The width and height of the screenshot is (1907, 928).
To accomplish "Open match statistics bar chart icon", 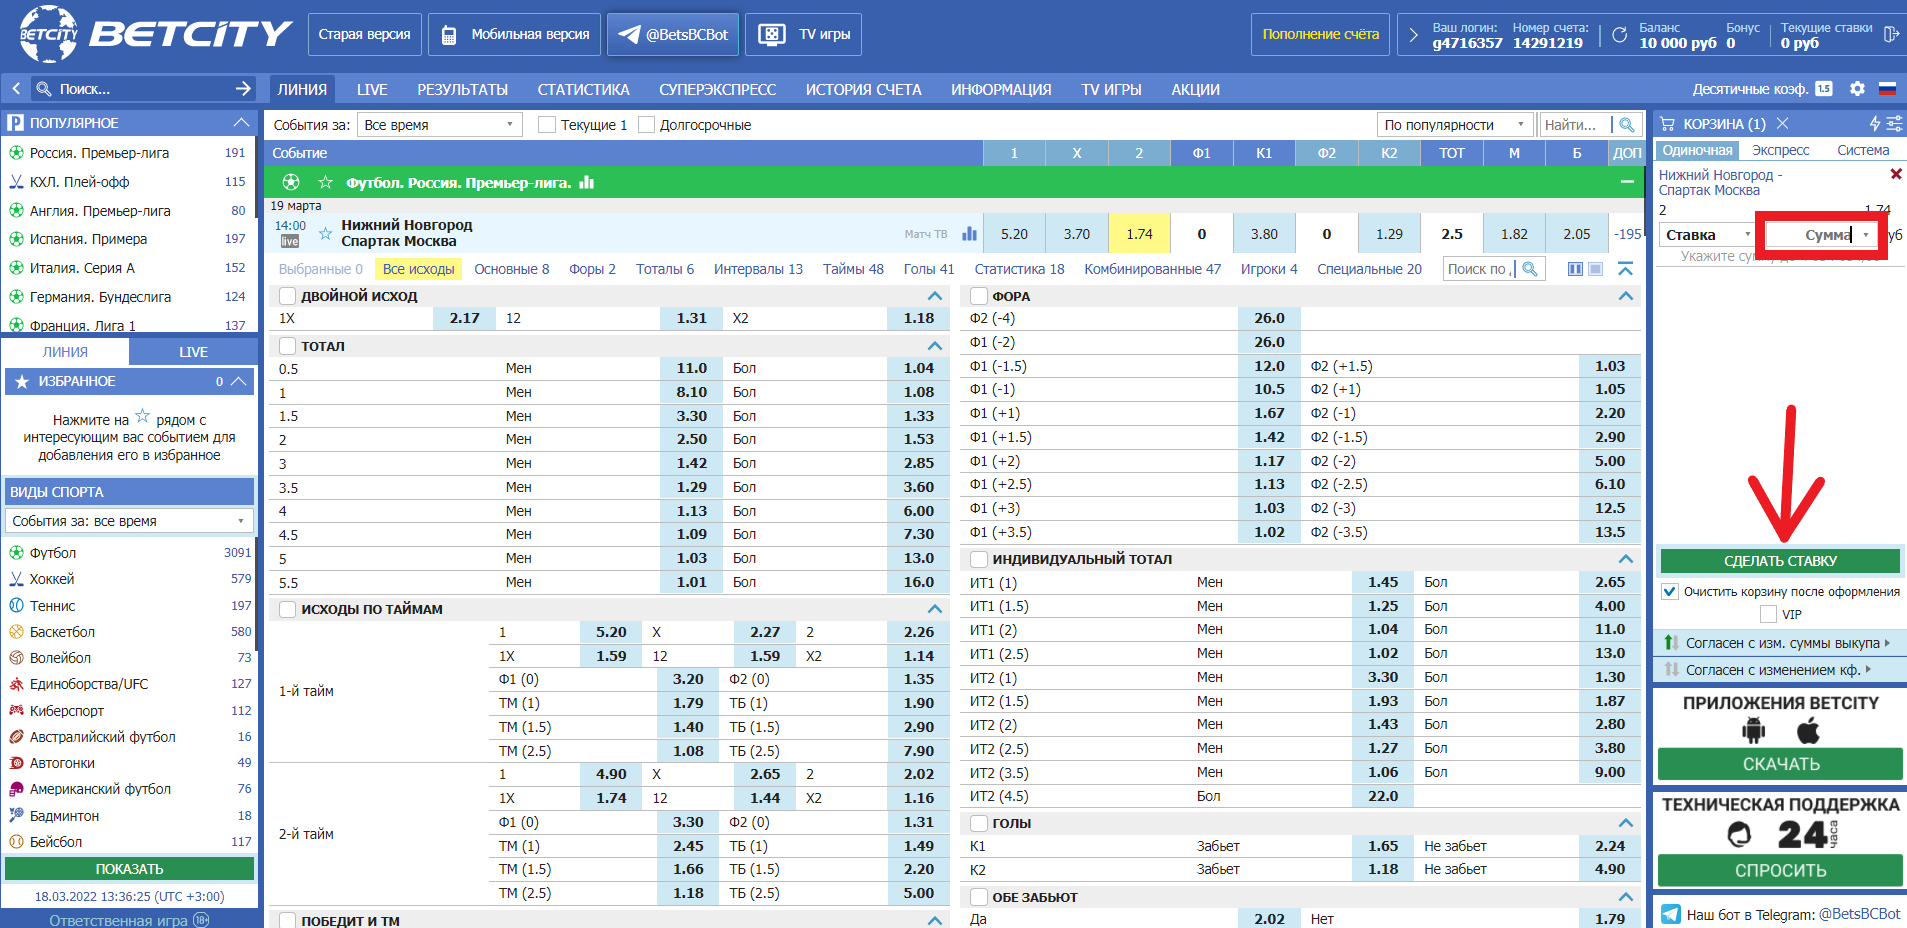I will coord(969,233).
